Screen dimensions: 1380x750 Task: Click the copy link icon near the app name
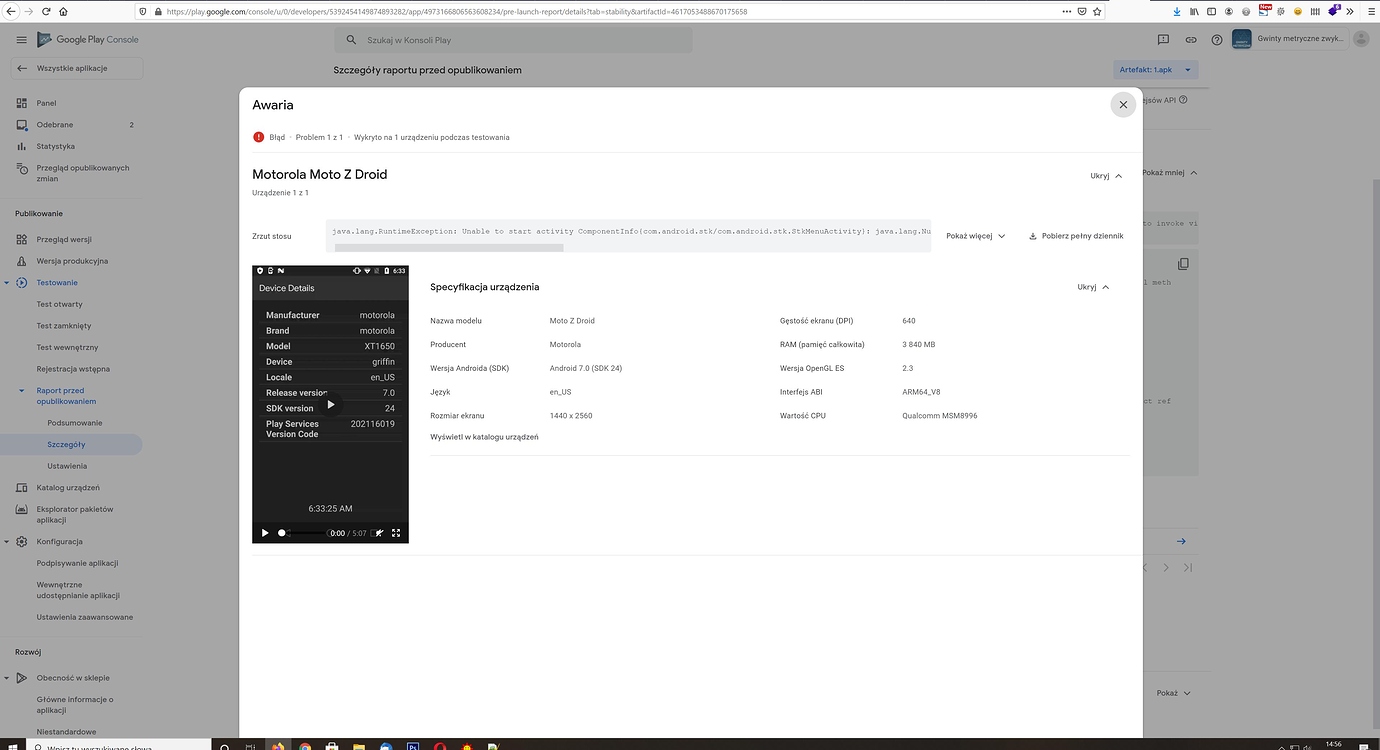click(1189, 39)
